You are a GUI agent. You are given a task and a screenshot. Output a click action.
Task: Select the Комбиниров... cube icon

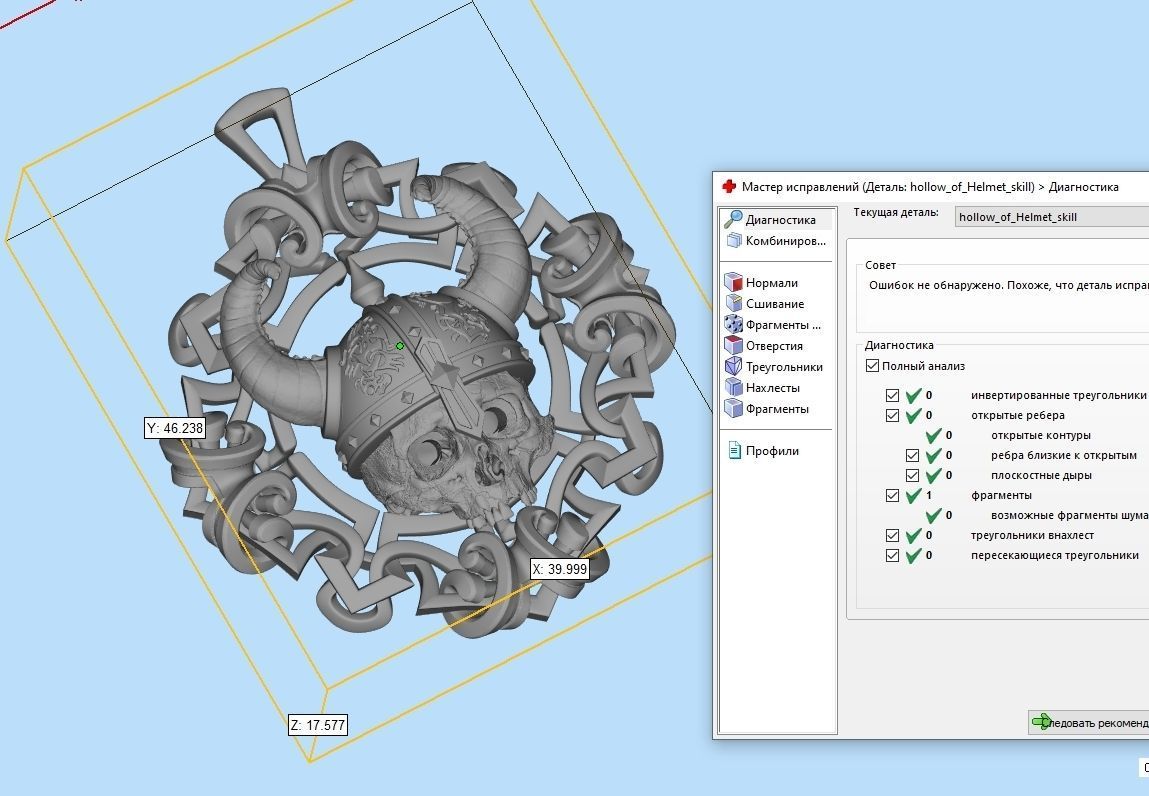(734, 240)
